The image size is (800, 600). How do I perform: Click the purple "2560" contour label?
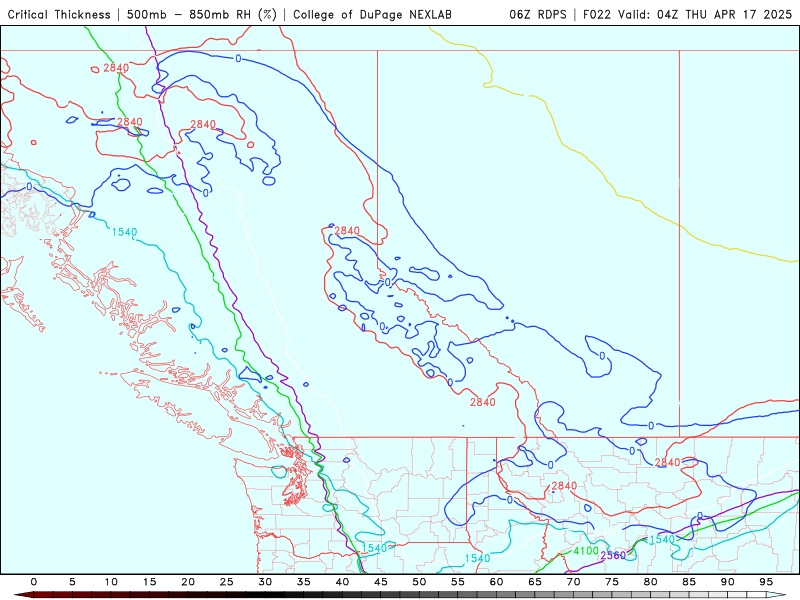613,556
